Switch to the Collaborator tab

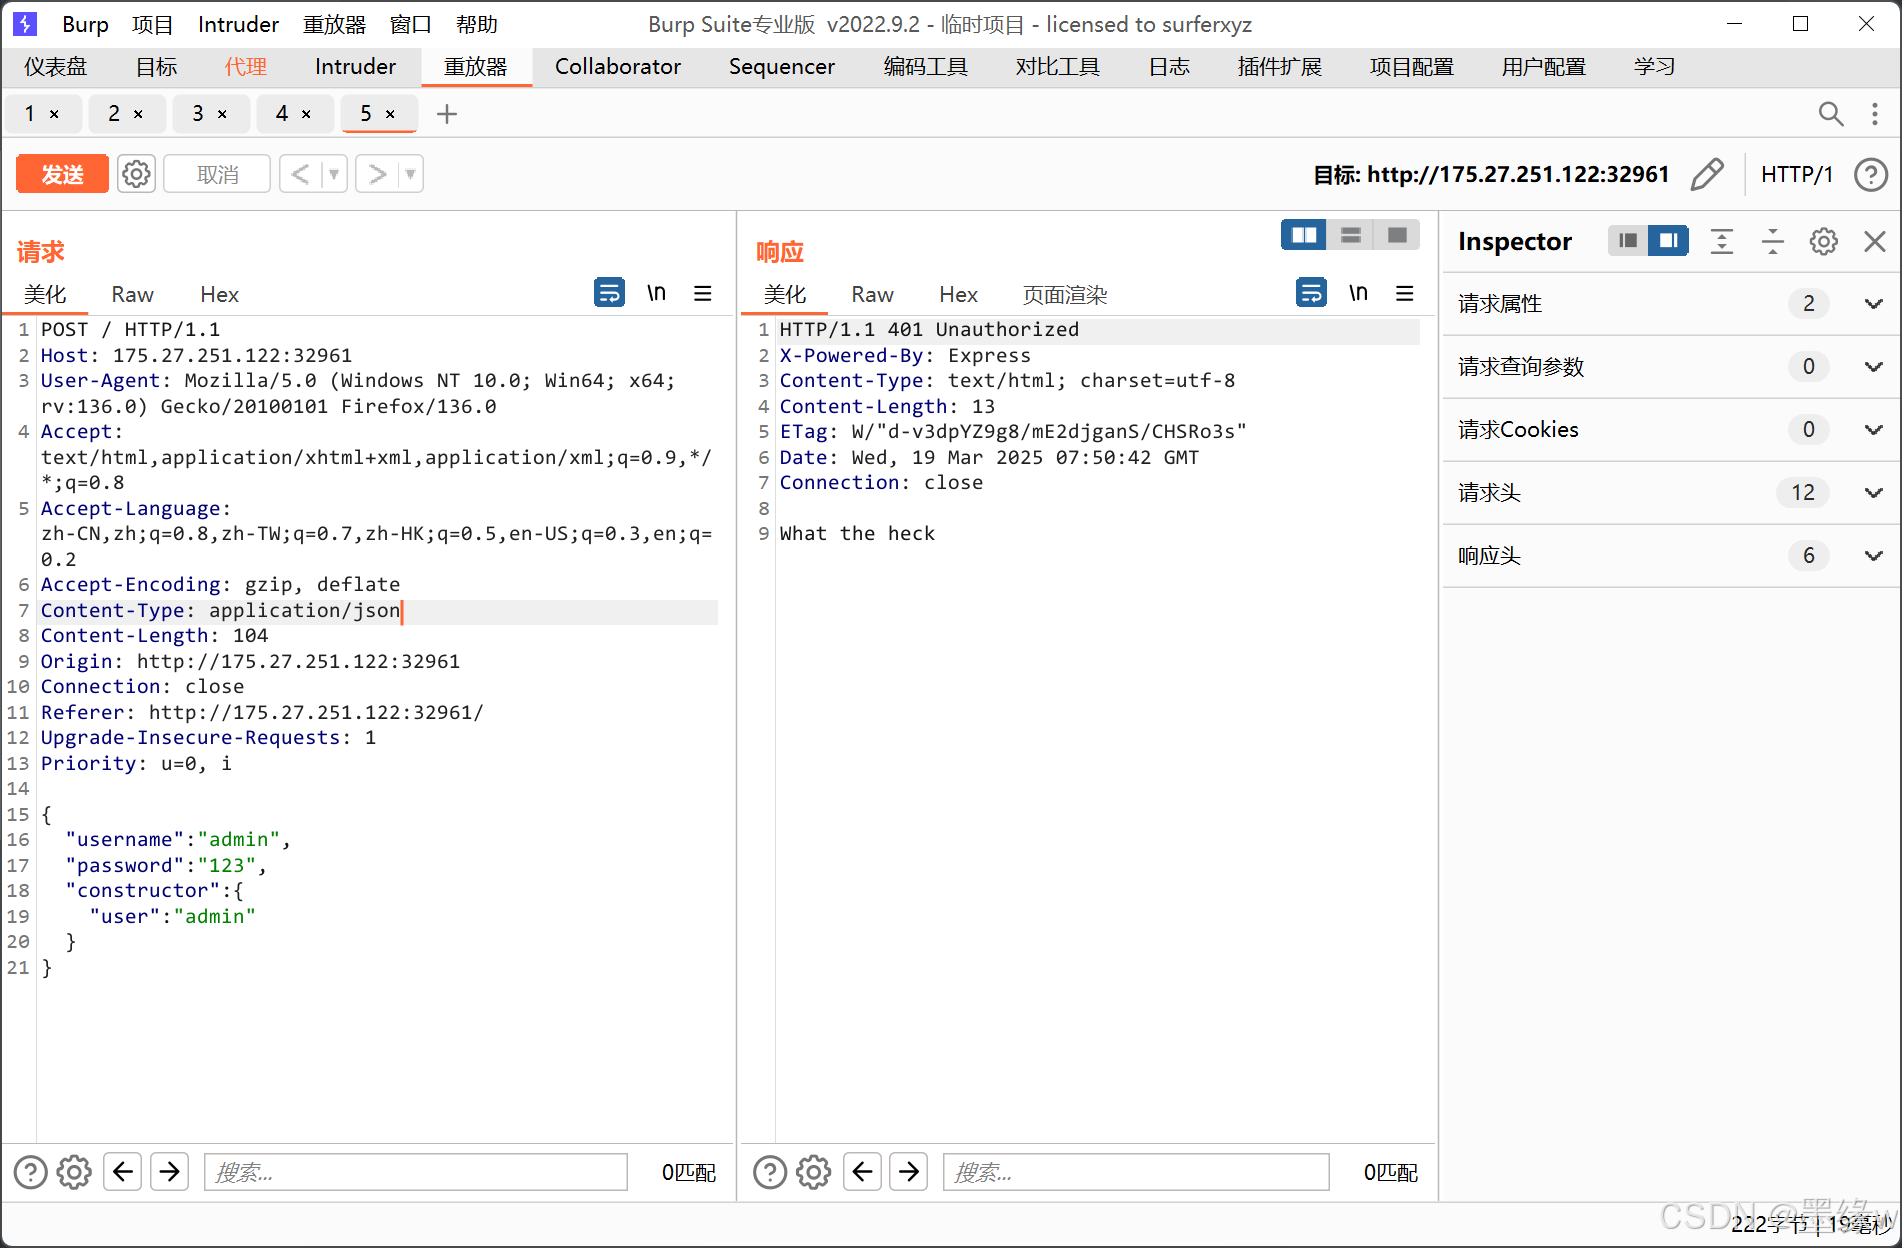(618, 67)
